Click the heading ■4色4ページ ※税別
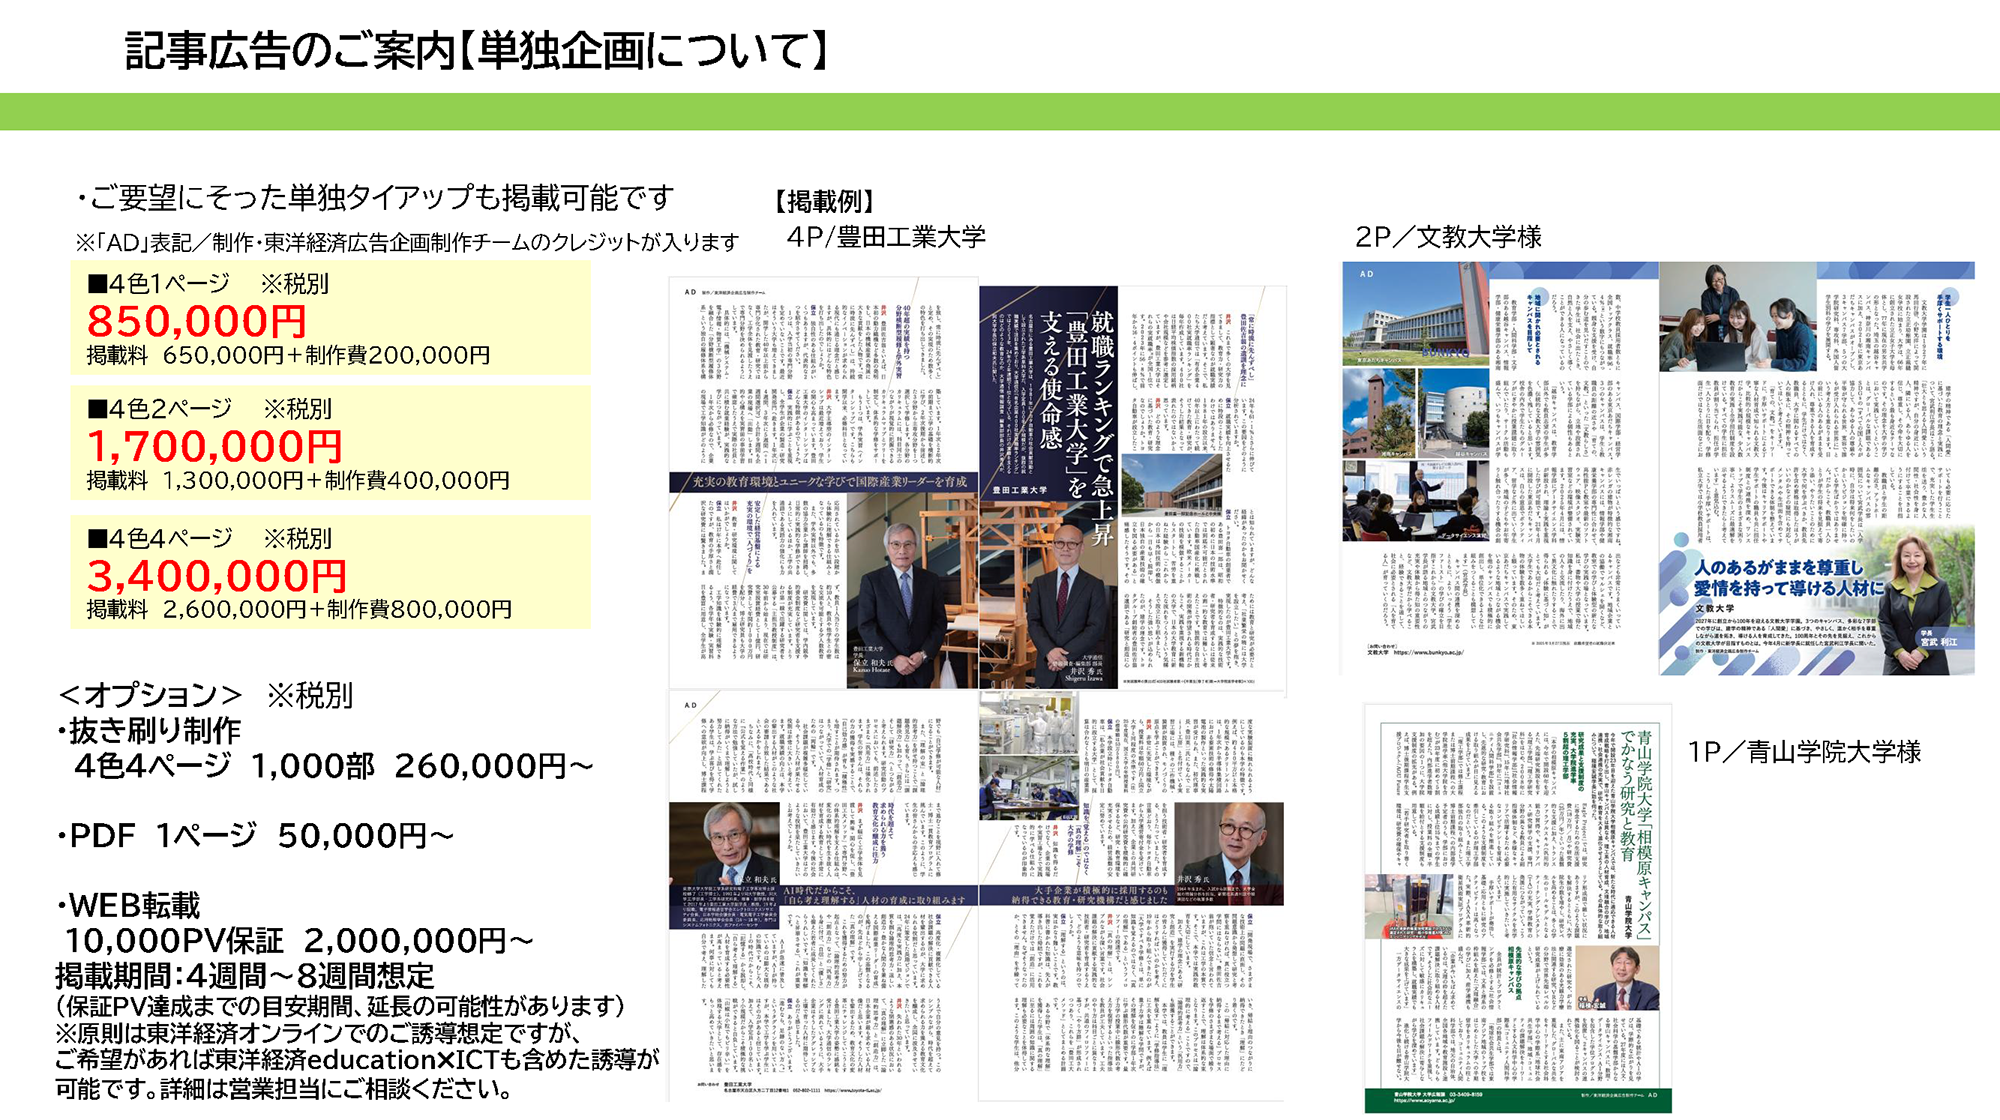2000x1120 pixels. pyautogui.click(x=209, y=539)
